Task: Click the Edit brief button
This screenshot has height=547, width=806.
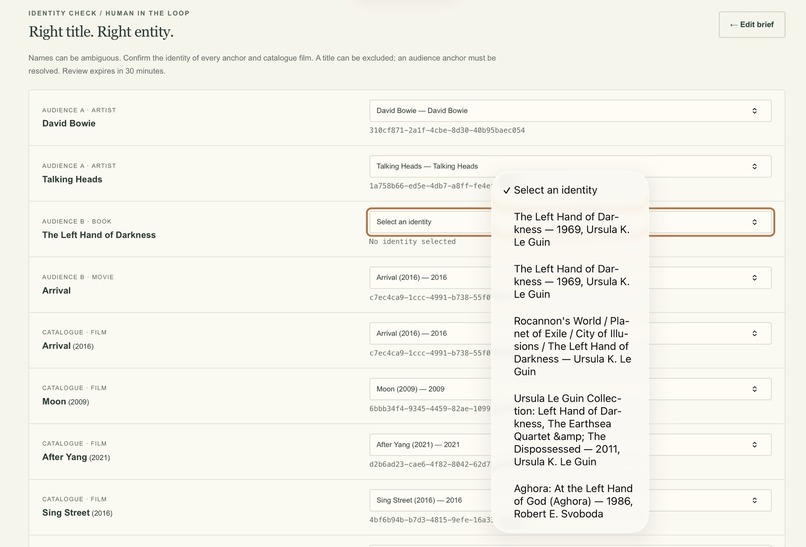Action: pyautogui.click(x=752, y=25)
